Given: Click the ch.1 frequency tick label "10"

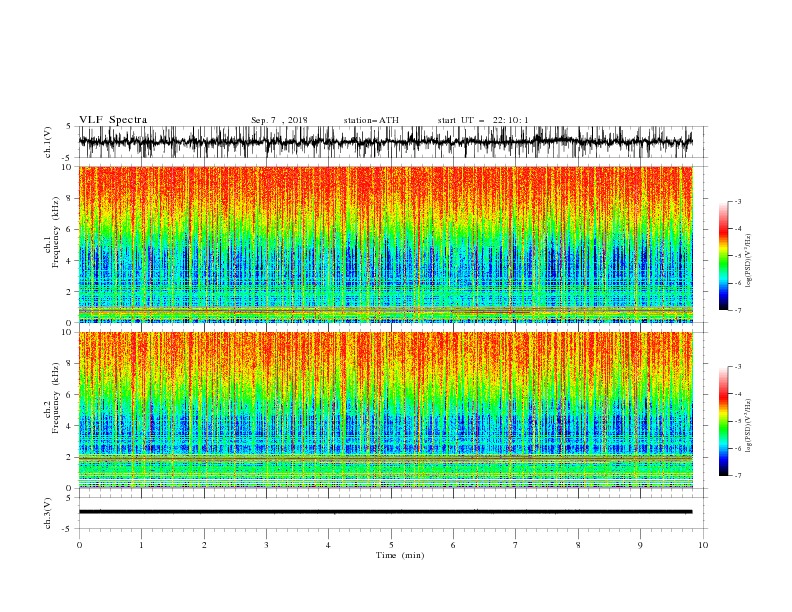Looking at the screenshot, I should pyautogui.click(x=67, y=167).
